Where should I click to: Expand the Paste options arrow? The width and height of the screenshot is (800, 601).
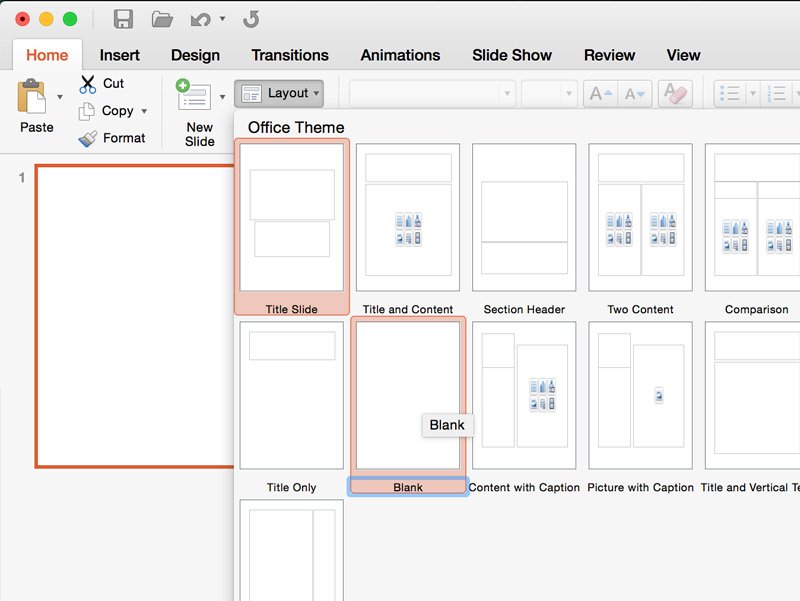coord(60,96)
